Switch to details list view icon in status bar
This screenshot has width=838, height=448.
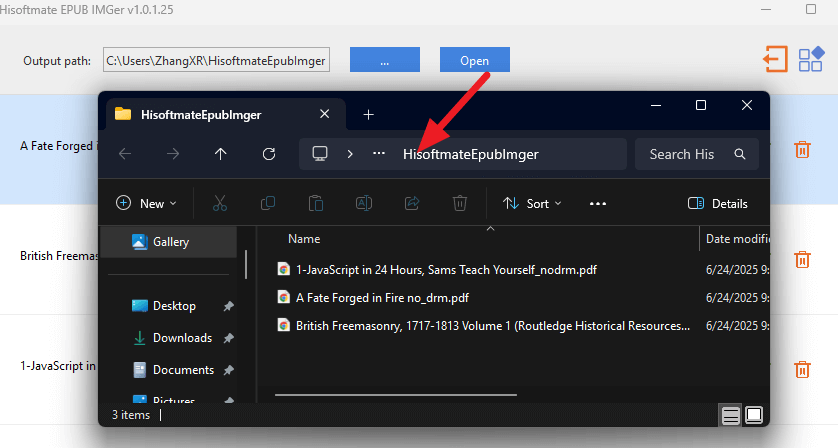click(730, 415)
